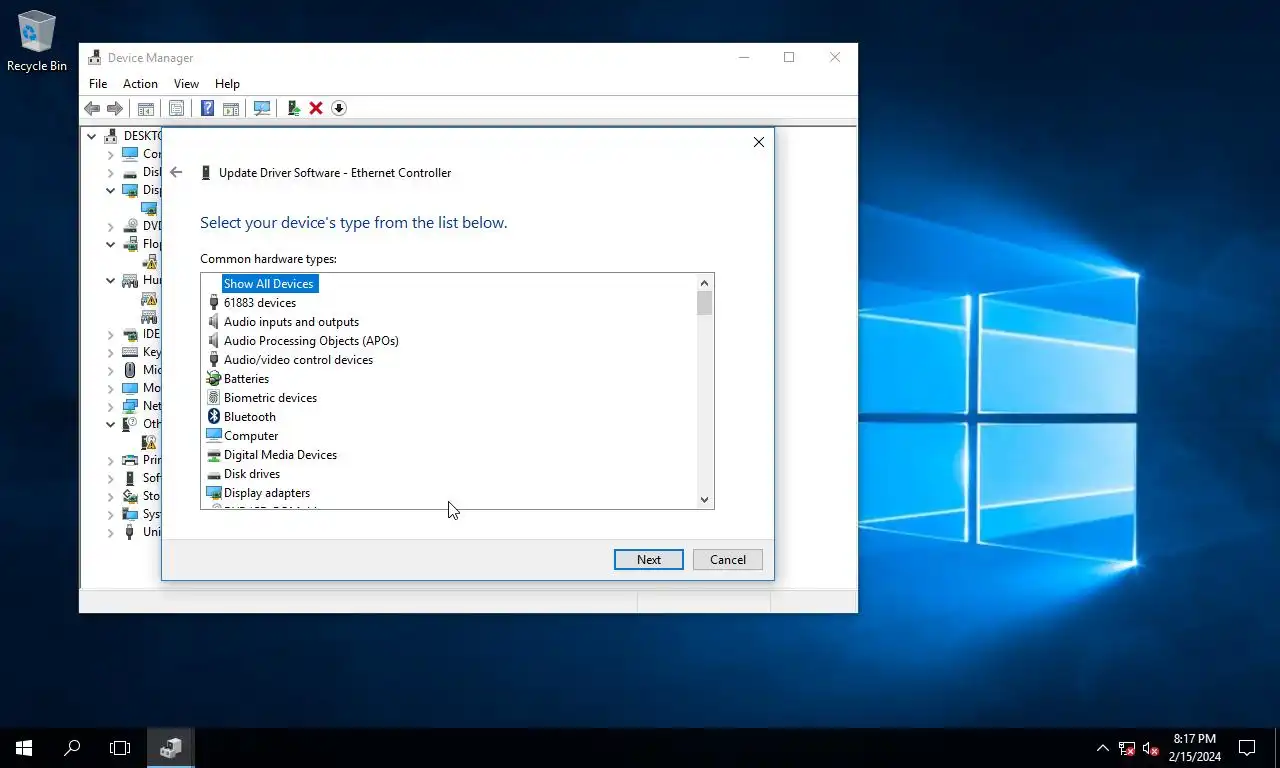
Task: Click the Scan for hardware changes monitor icon
Action: pos(262,108)
